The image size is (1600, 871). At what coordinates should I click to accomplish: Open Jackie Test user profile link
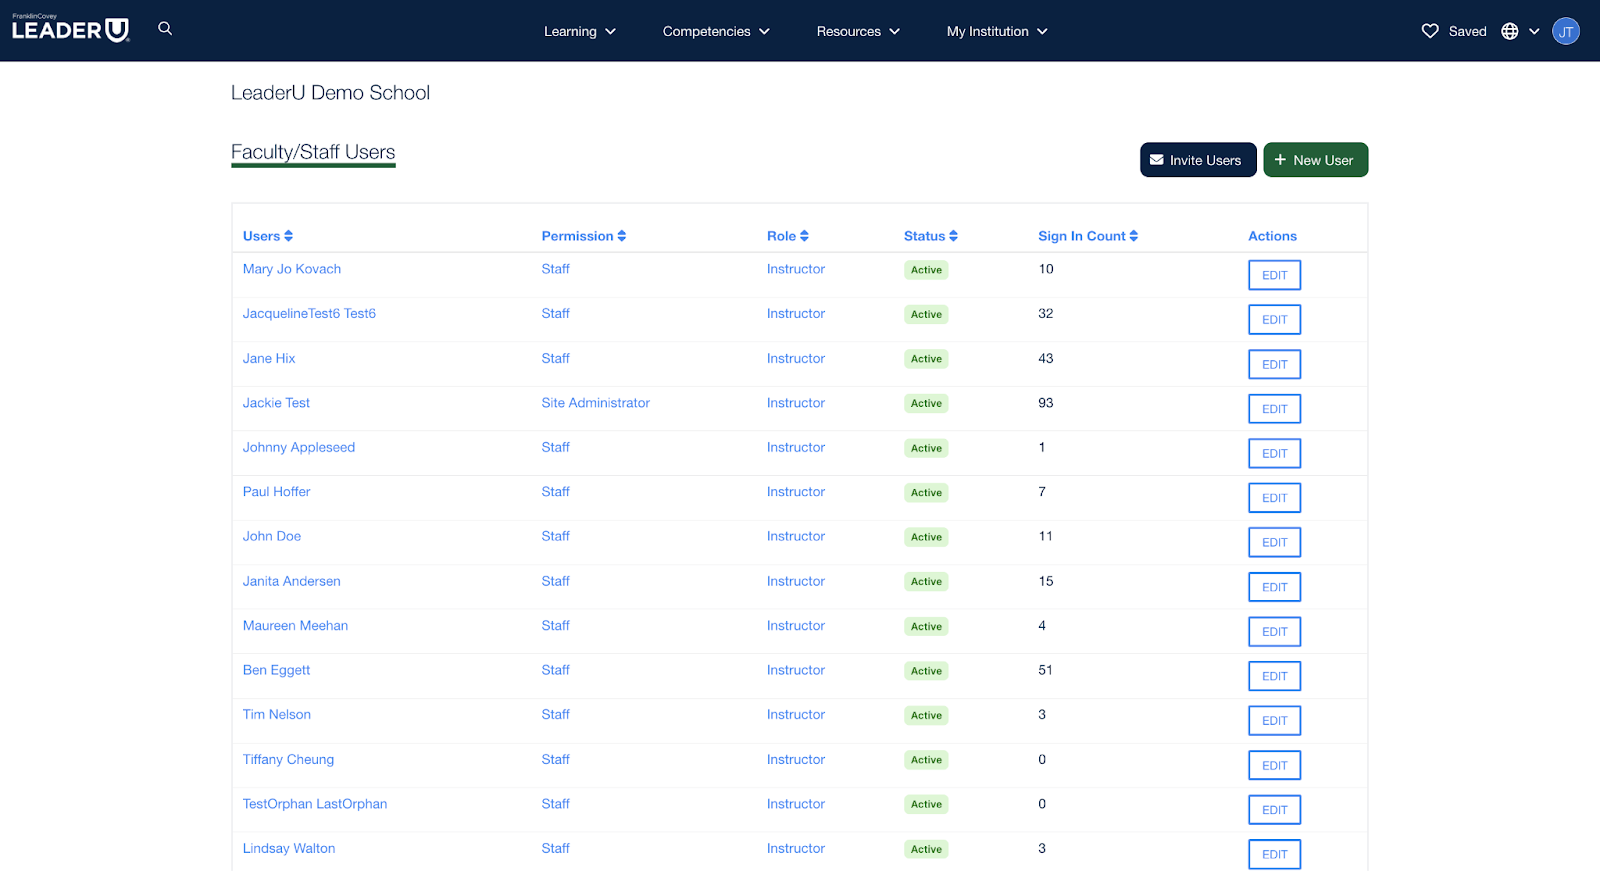click(276, 403)
